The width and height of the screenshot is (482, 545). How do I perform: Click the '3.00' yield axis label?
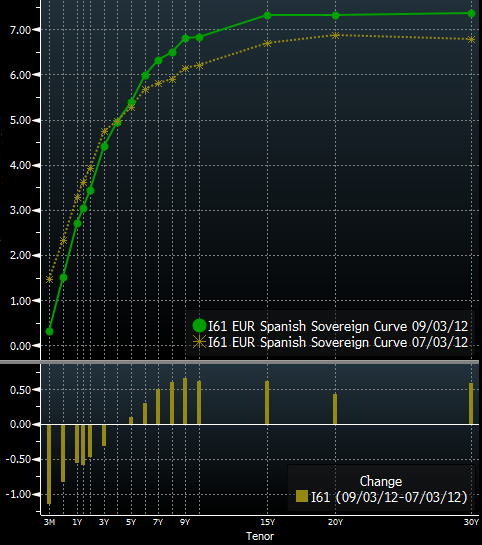click(21, 211)
